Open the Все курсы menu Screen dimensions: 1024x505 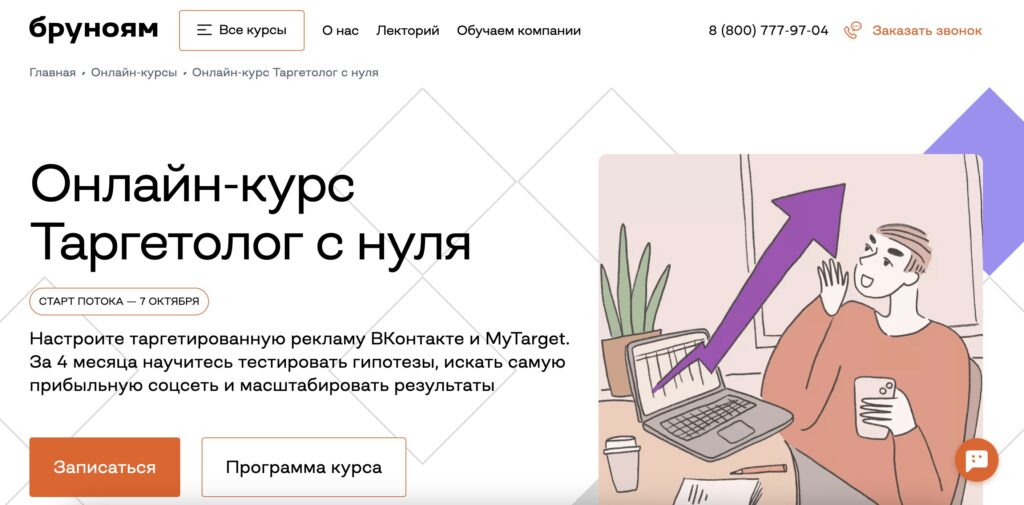(x=242, y=30)
